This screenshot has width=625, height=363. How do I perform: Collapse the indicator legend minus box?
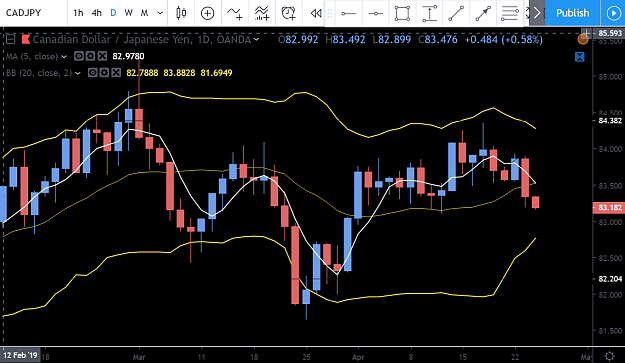pyautogui.click(x=10, y=39)
